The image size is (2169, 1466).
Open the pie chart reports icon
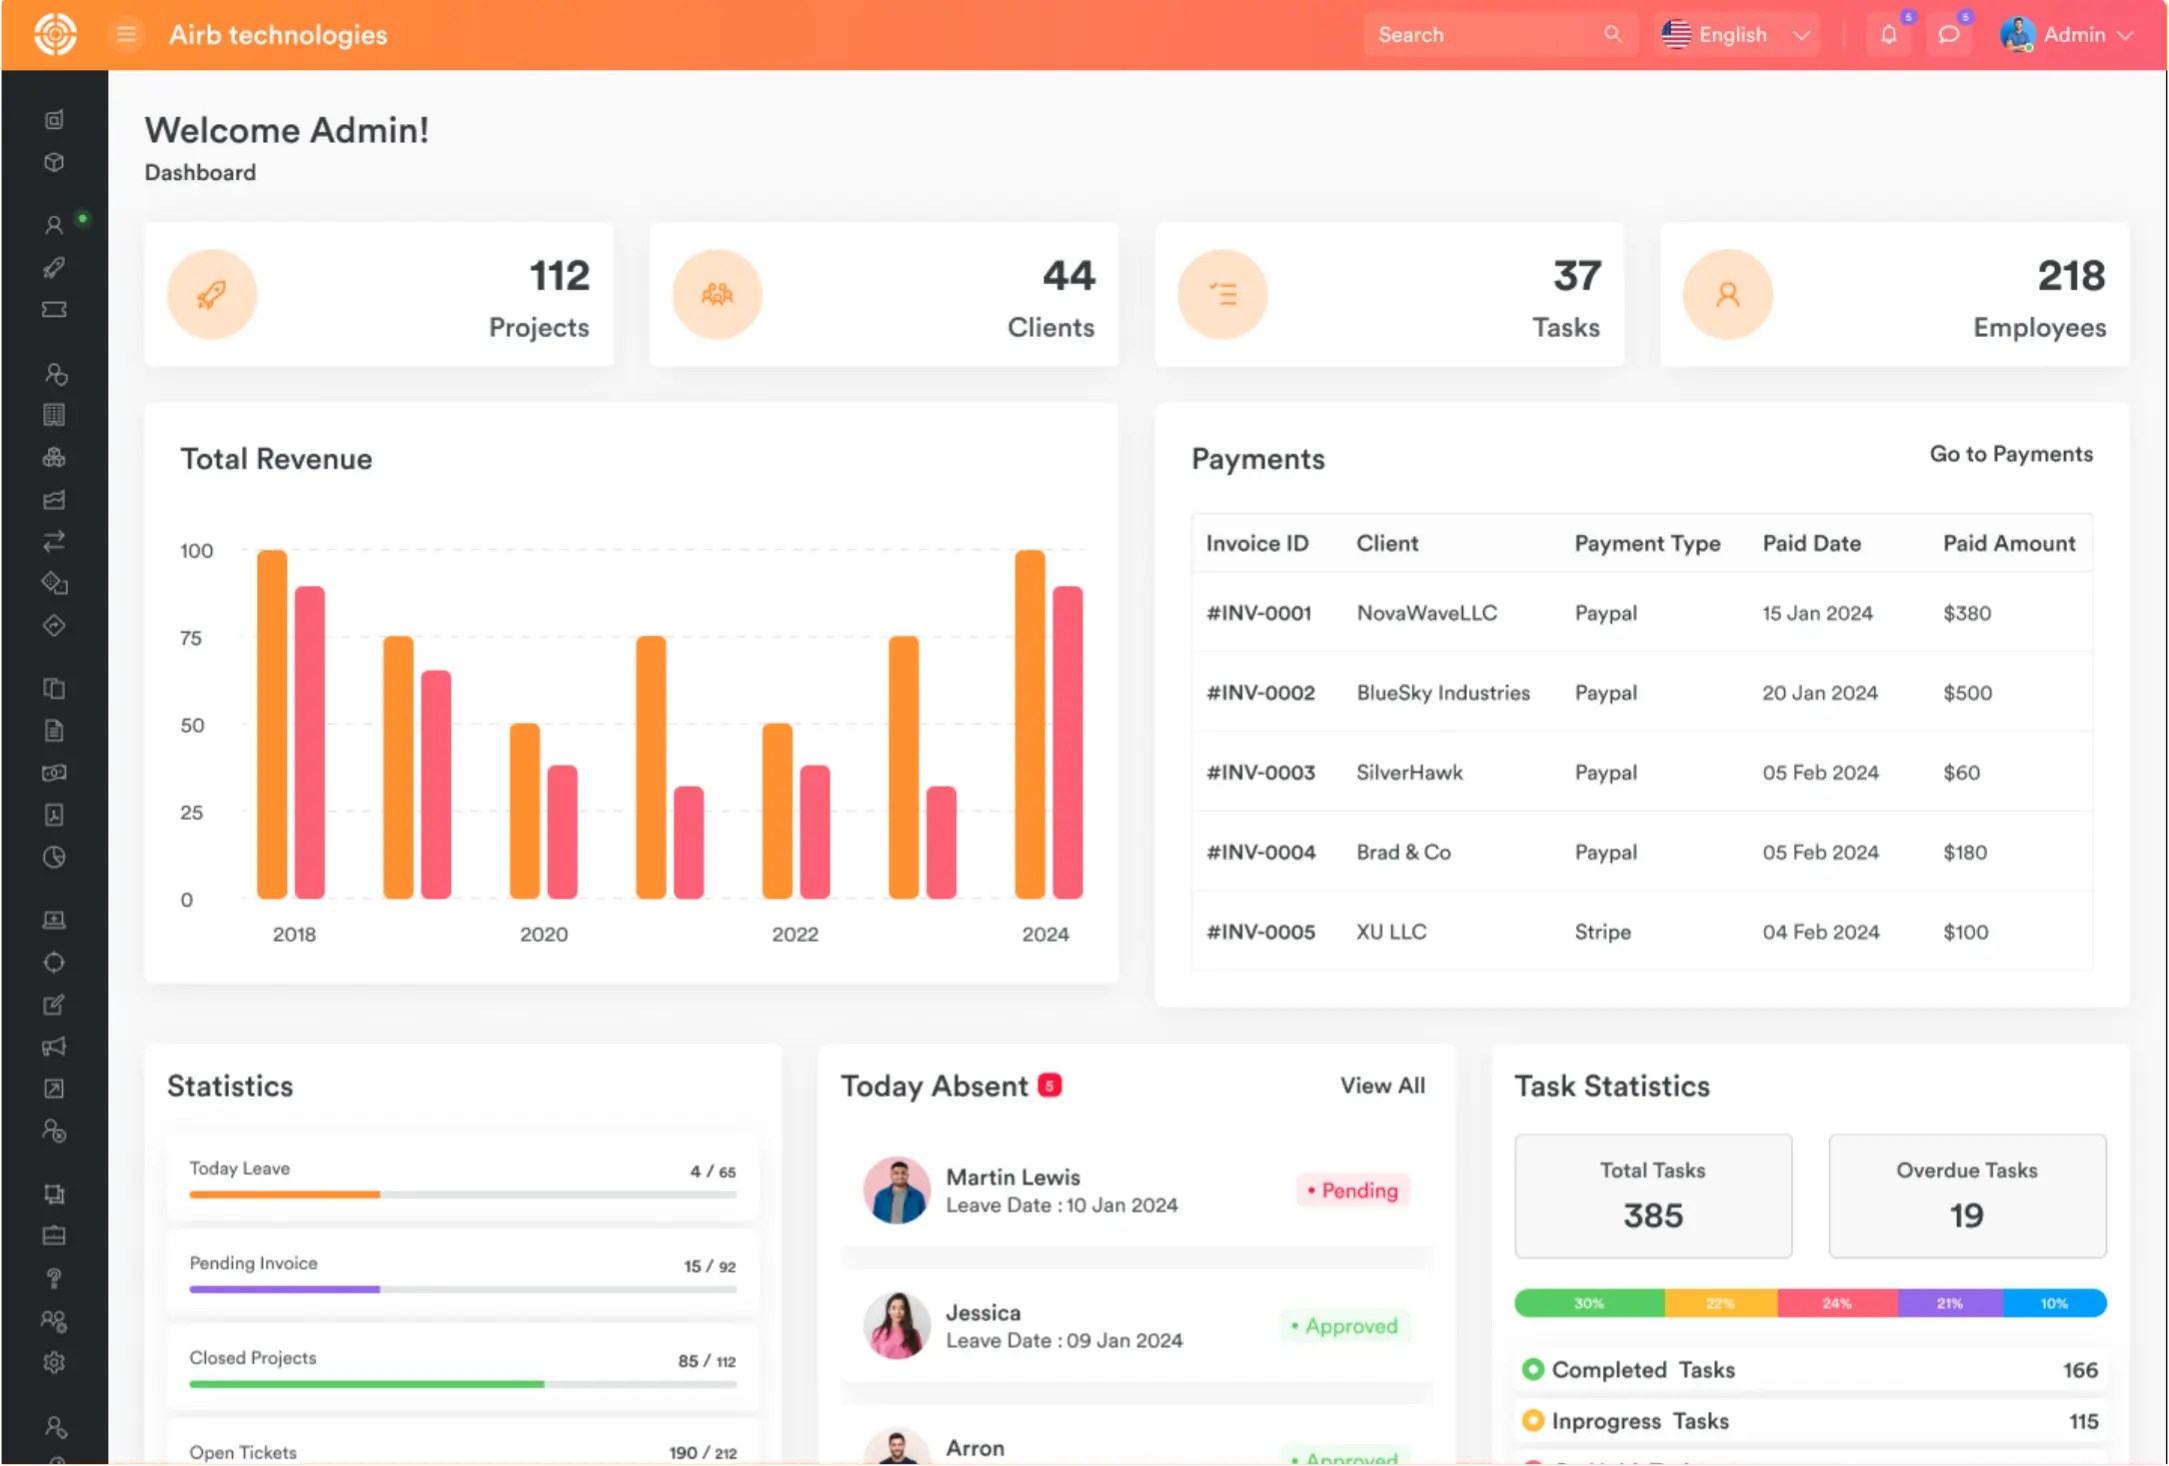point(54,857)
